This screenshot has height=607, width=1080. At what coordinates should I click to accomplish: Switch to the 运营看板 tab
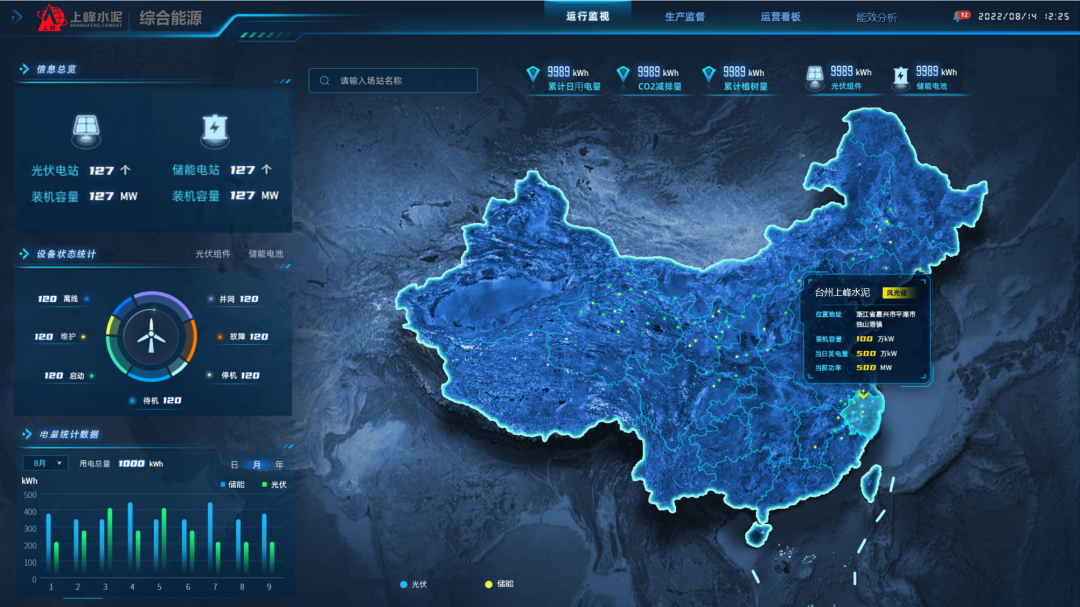pyautogui.click(x=780, y=17)
